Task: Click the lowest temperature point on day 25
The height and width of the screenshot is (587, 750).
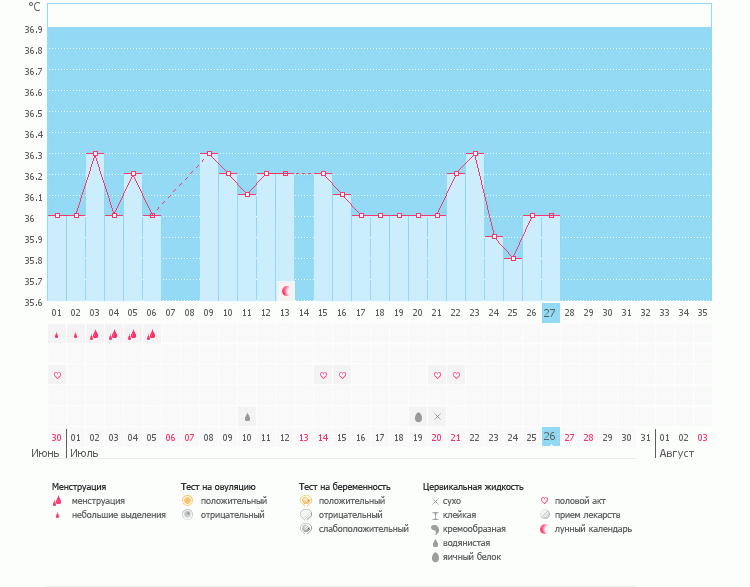Action: [x=513, y=259]
